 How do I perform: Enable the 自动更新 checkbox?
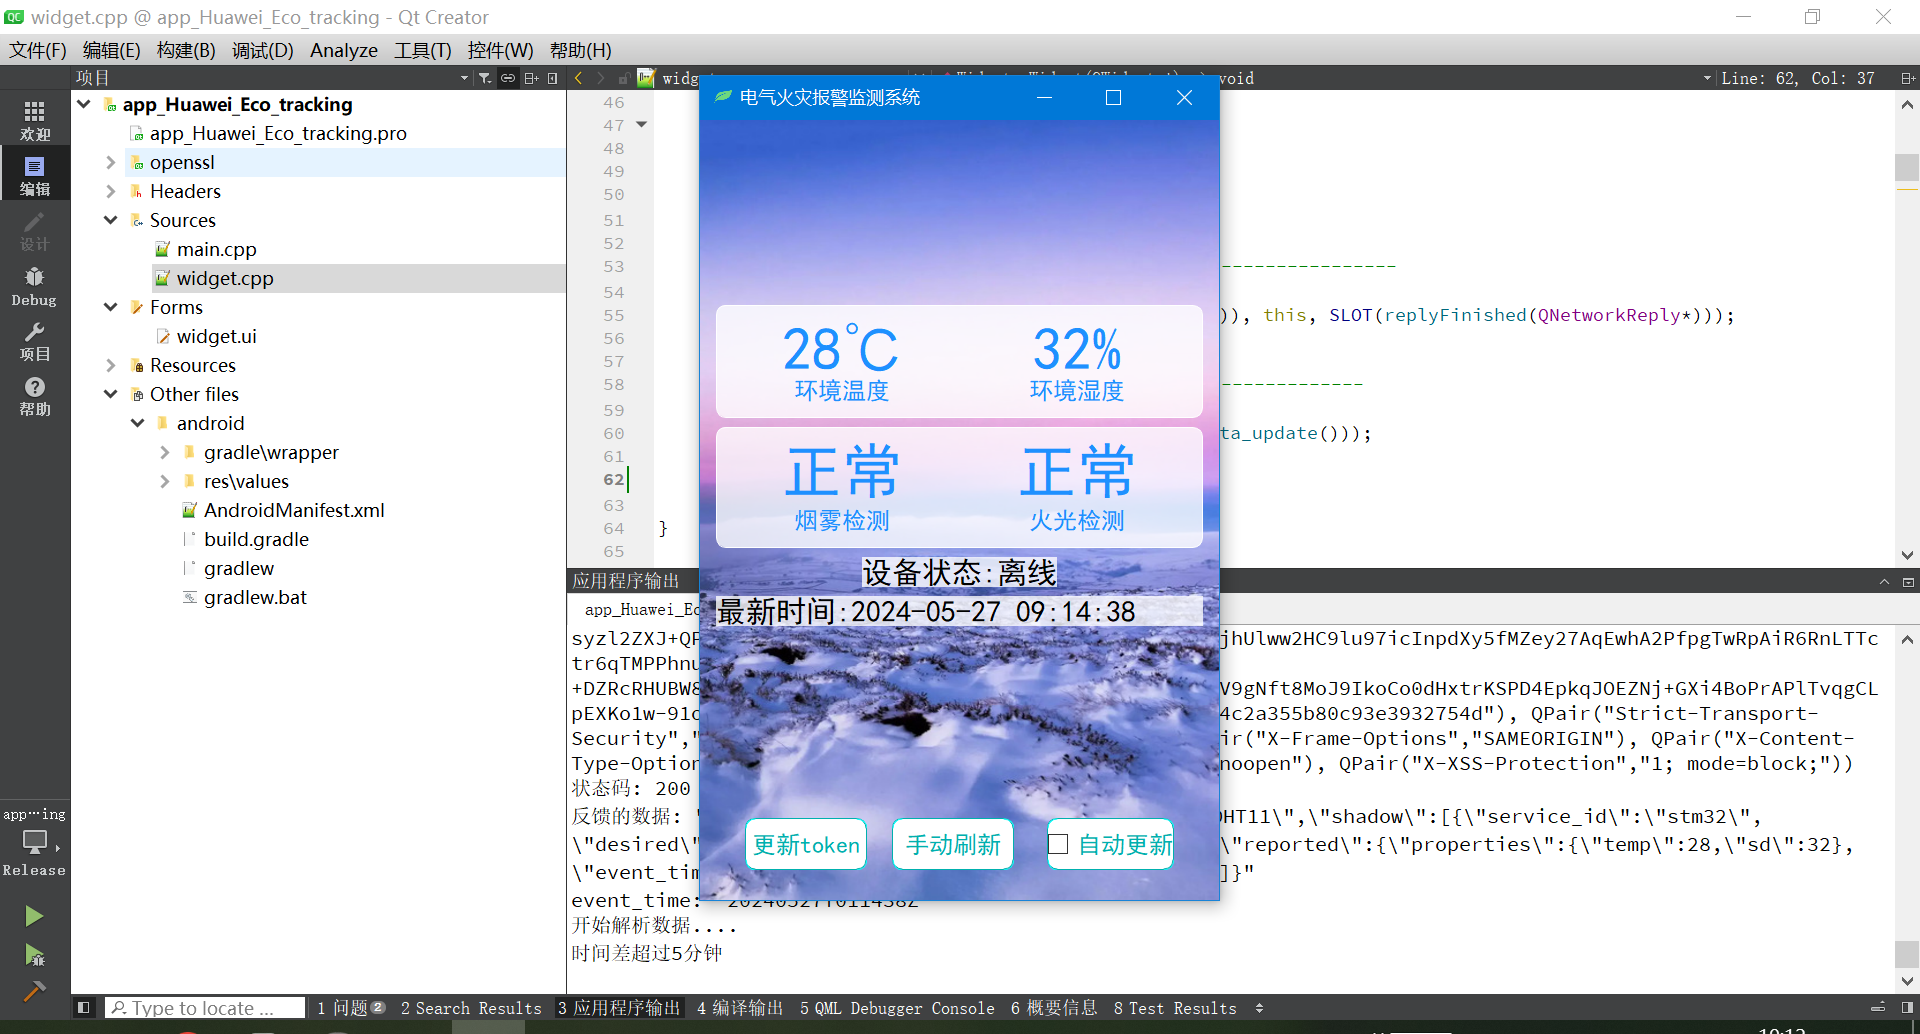1058,844
